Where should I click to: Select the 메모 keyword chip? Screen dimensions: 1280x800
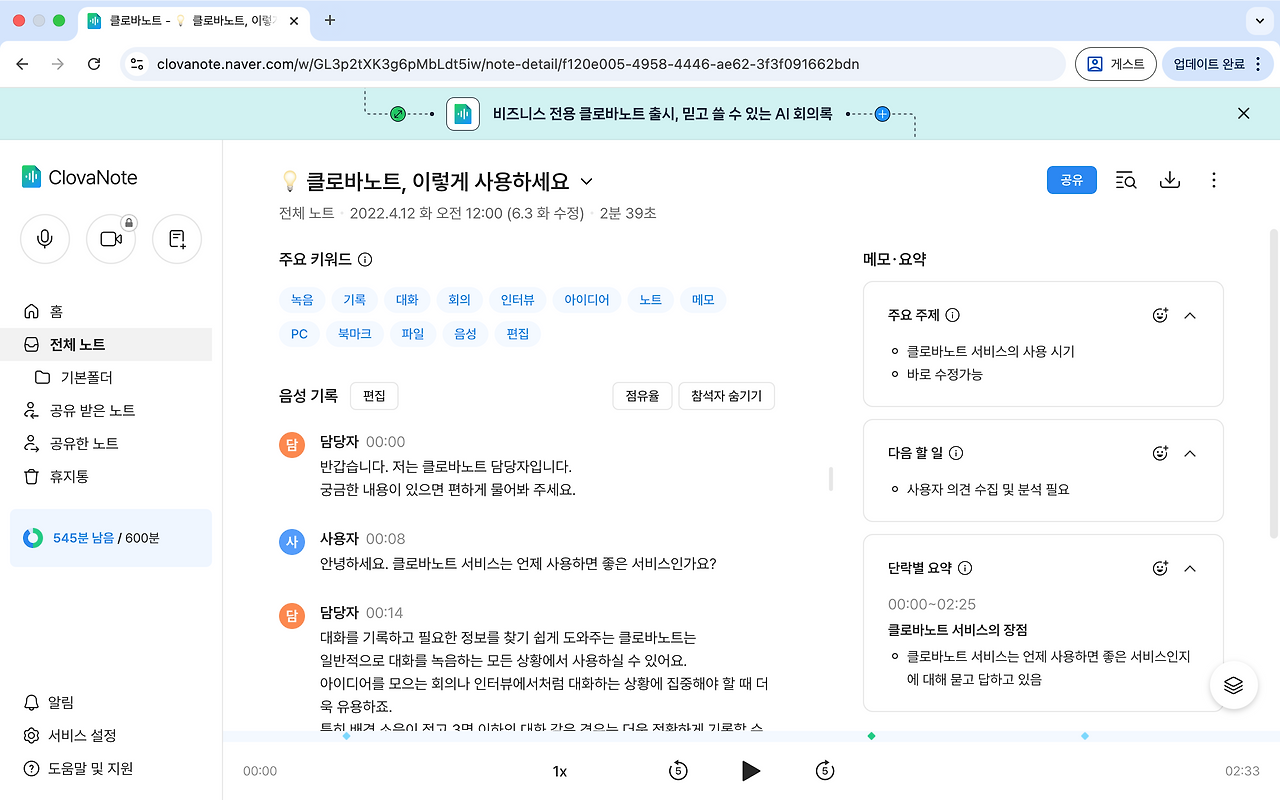pos(703,299)
